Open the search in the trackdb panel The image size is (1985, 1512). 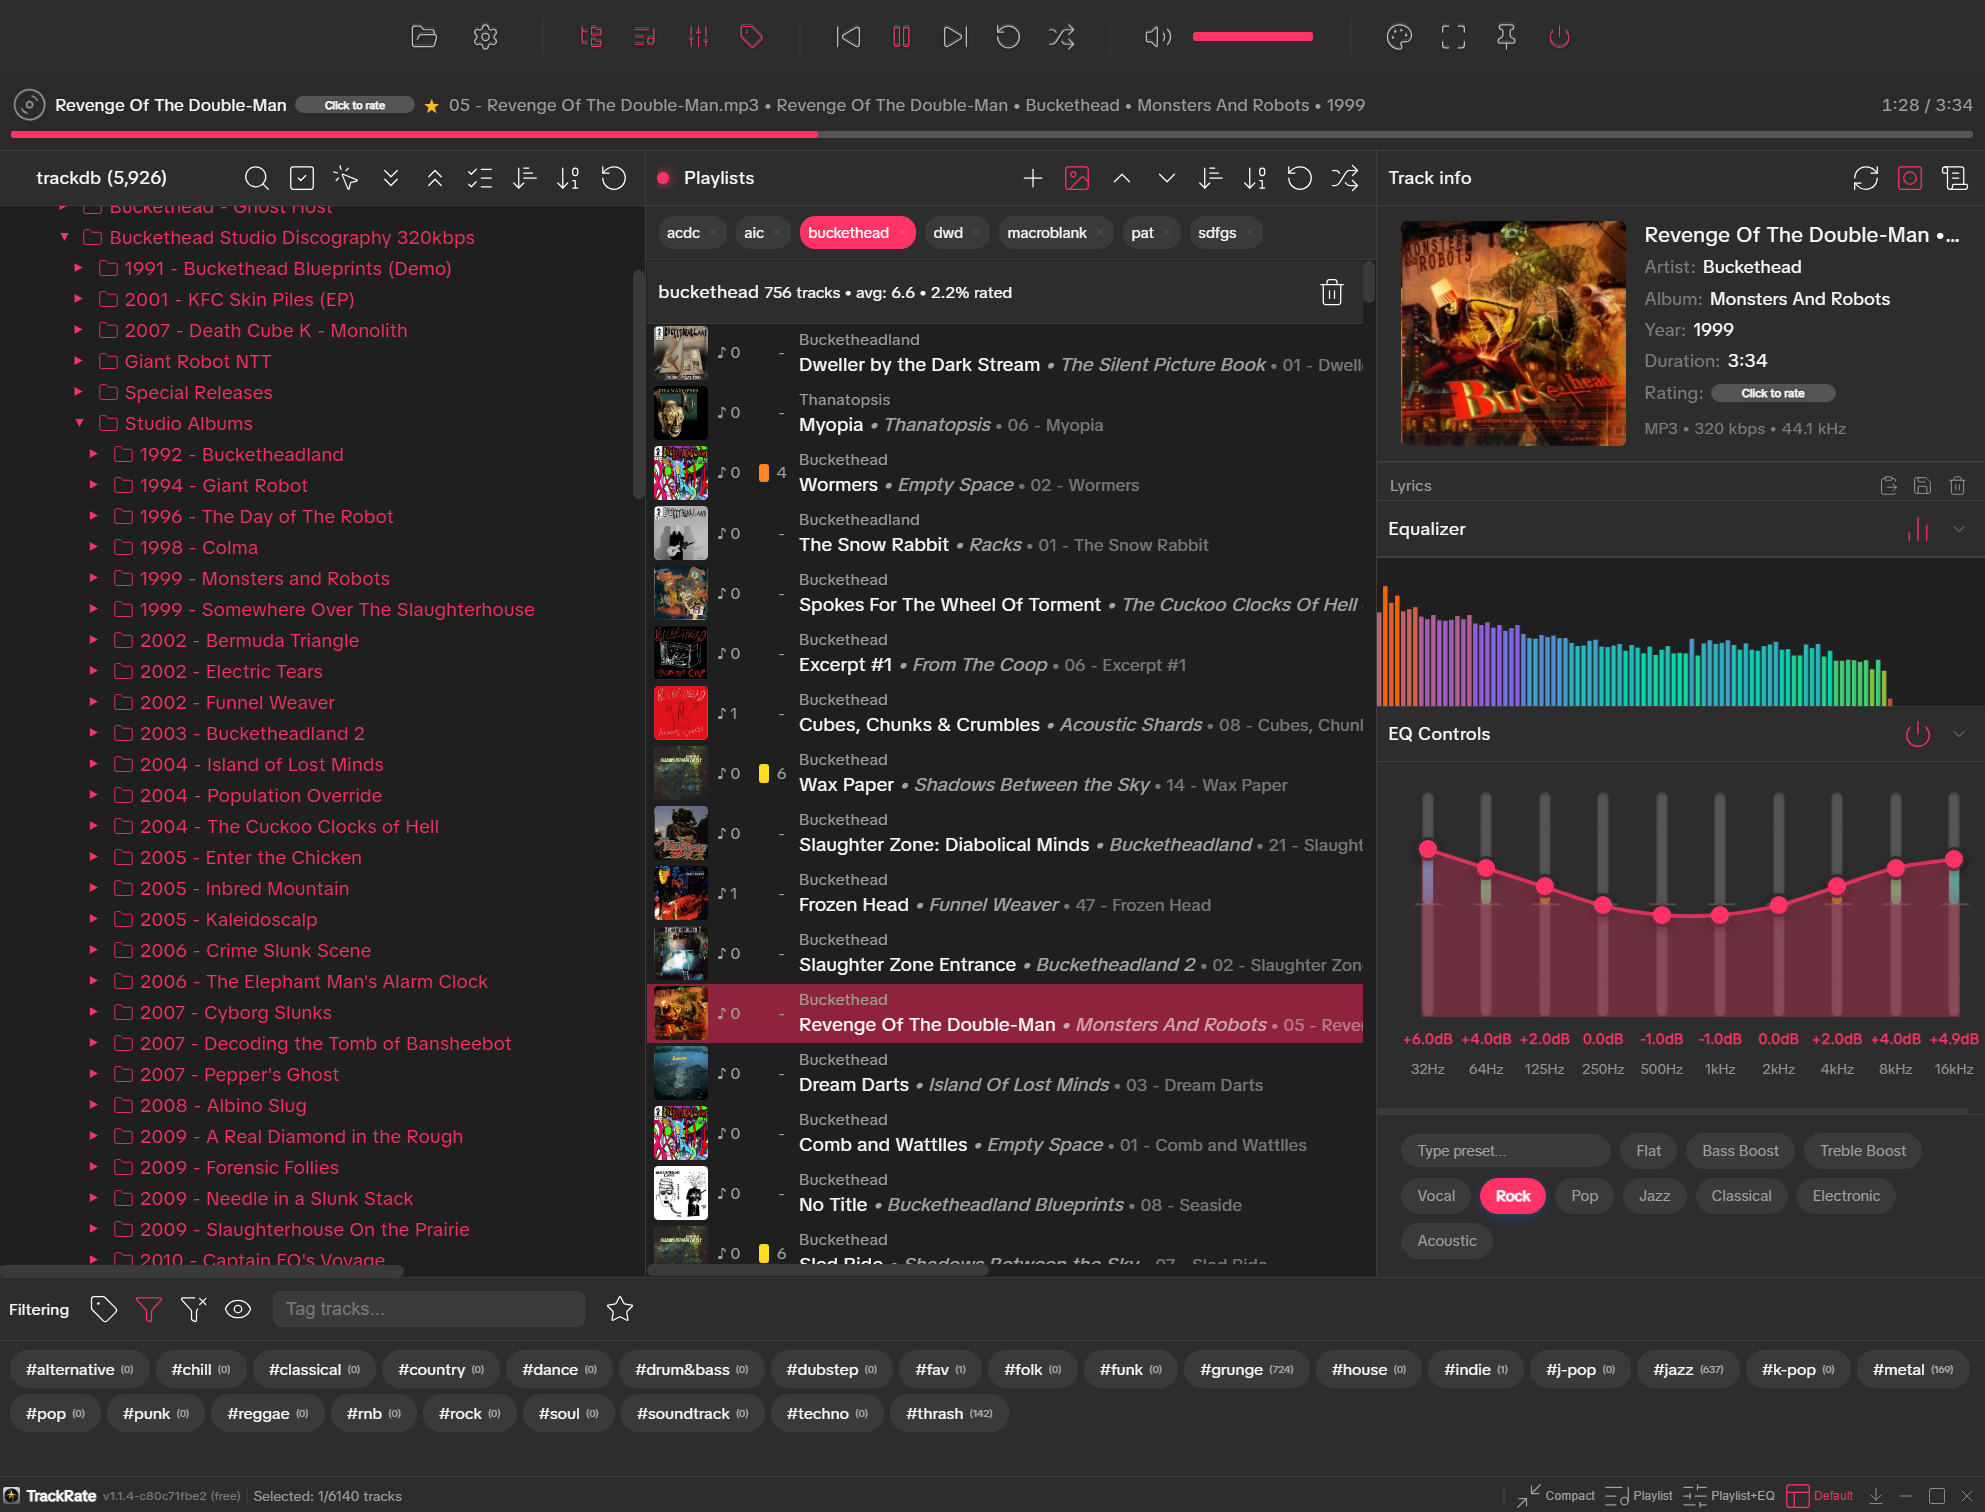click(256, 178)
